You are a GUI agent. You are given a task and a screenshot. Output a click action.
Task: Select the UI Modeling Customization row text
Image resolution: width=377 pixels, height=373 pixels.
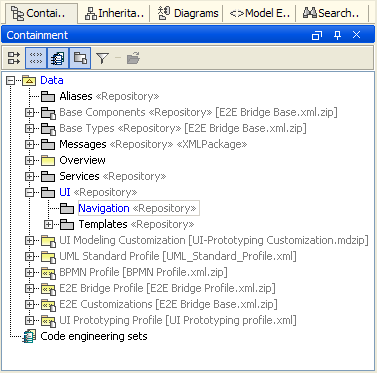(214, 240)
